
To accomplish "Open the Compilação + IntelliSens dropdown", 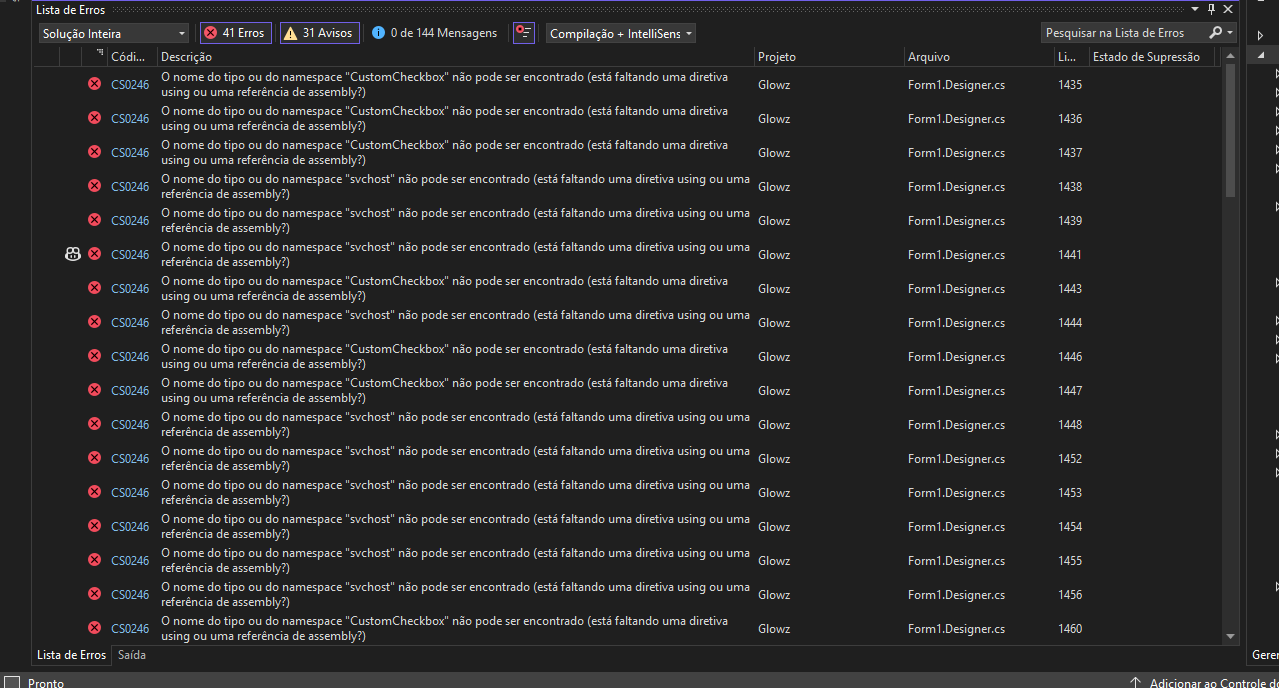I will pos(620,34).
